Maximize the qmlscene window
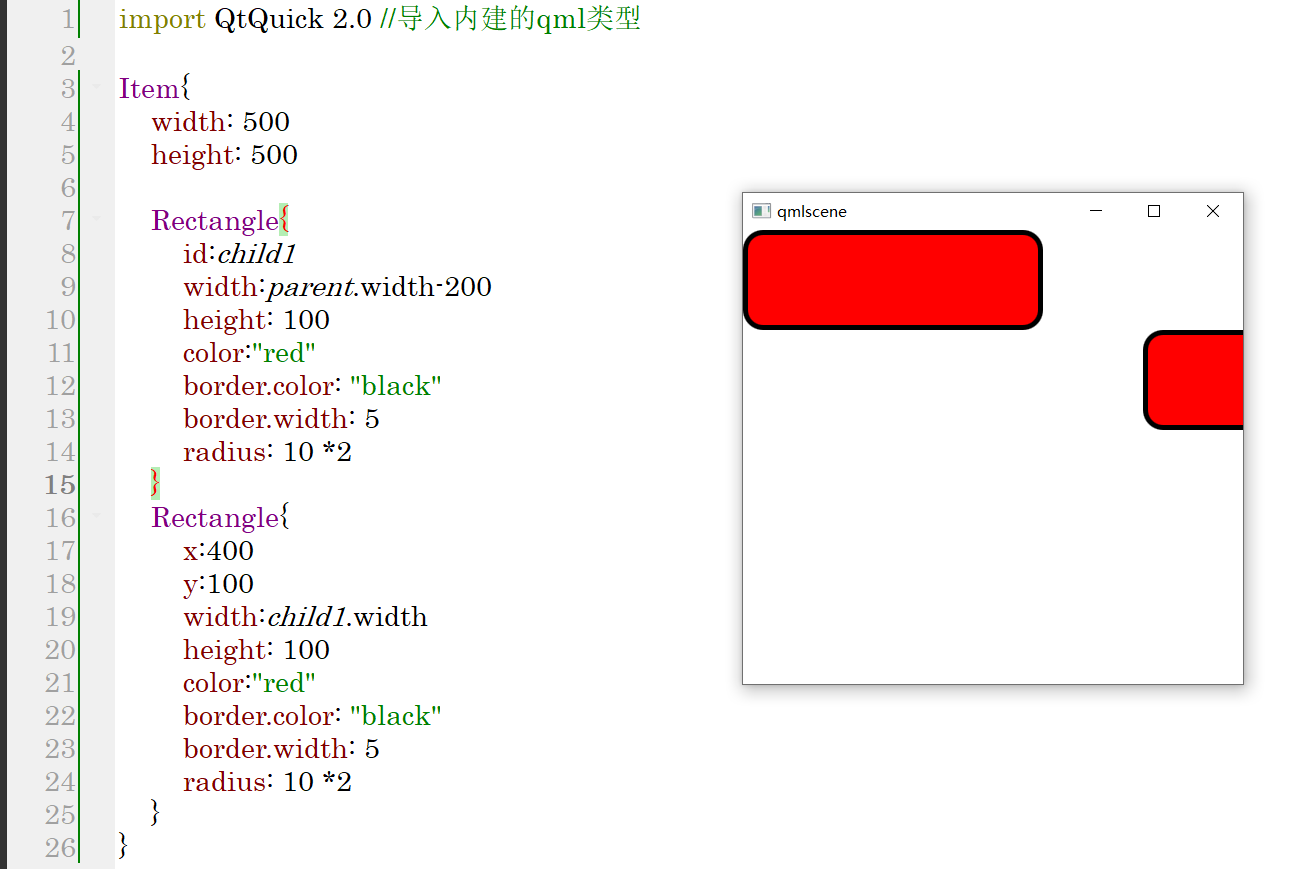The height and width of the screenshot is (869, 1297). pos(1154,211)
